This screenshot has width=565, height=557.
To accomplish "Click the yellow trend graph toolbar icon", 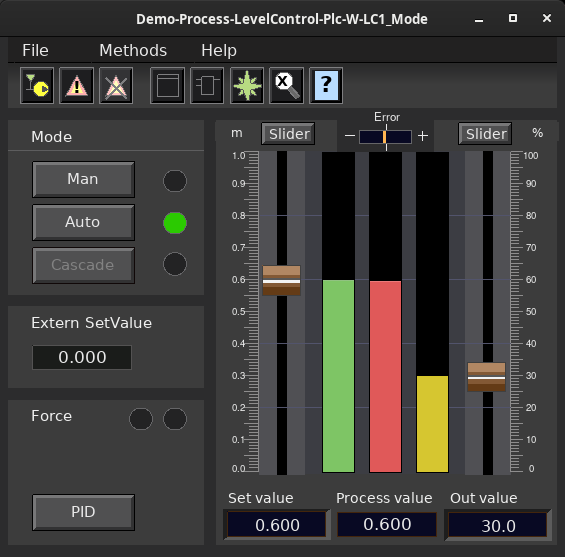I will (x=37, y=85).
